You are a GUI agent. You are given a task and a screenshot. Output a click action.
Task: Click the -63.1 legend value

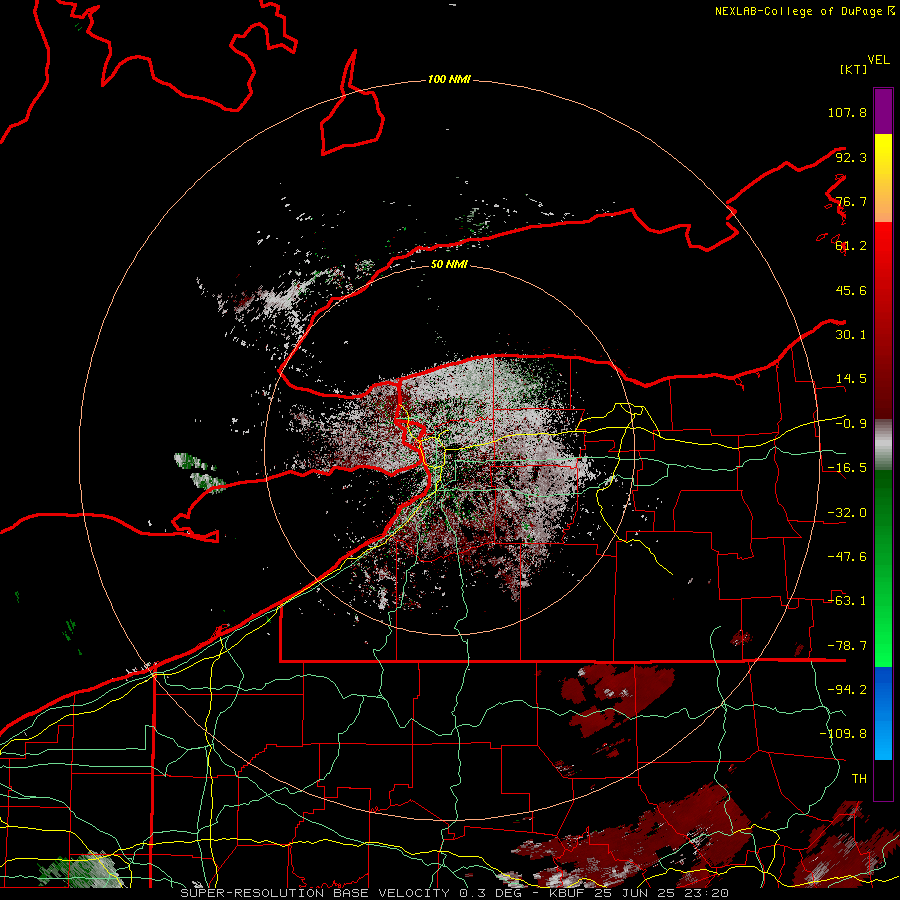(847, 601)
